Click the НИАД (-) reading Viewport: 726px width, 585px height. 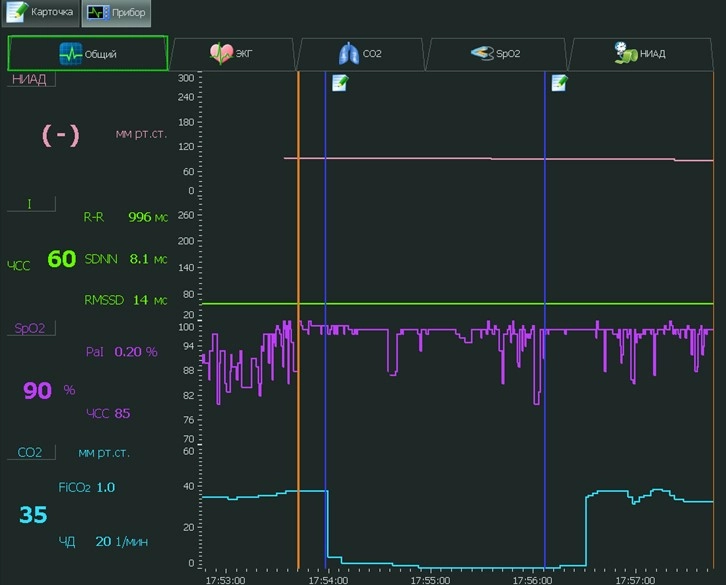[61, 135]
